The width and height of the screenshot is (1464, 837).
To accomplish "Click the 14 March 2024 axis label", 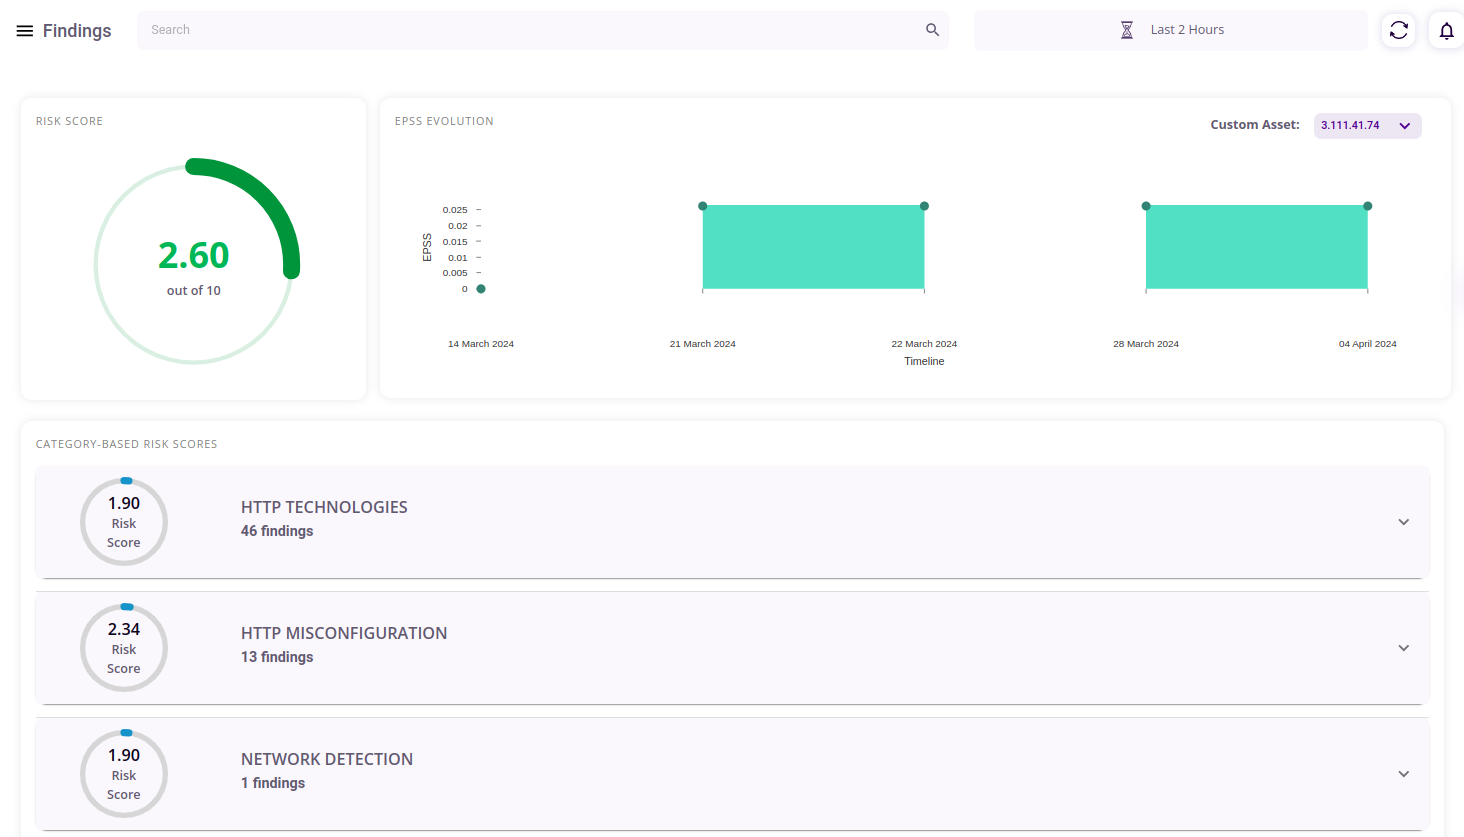I will [481, 344].
